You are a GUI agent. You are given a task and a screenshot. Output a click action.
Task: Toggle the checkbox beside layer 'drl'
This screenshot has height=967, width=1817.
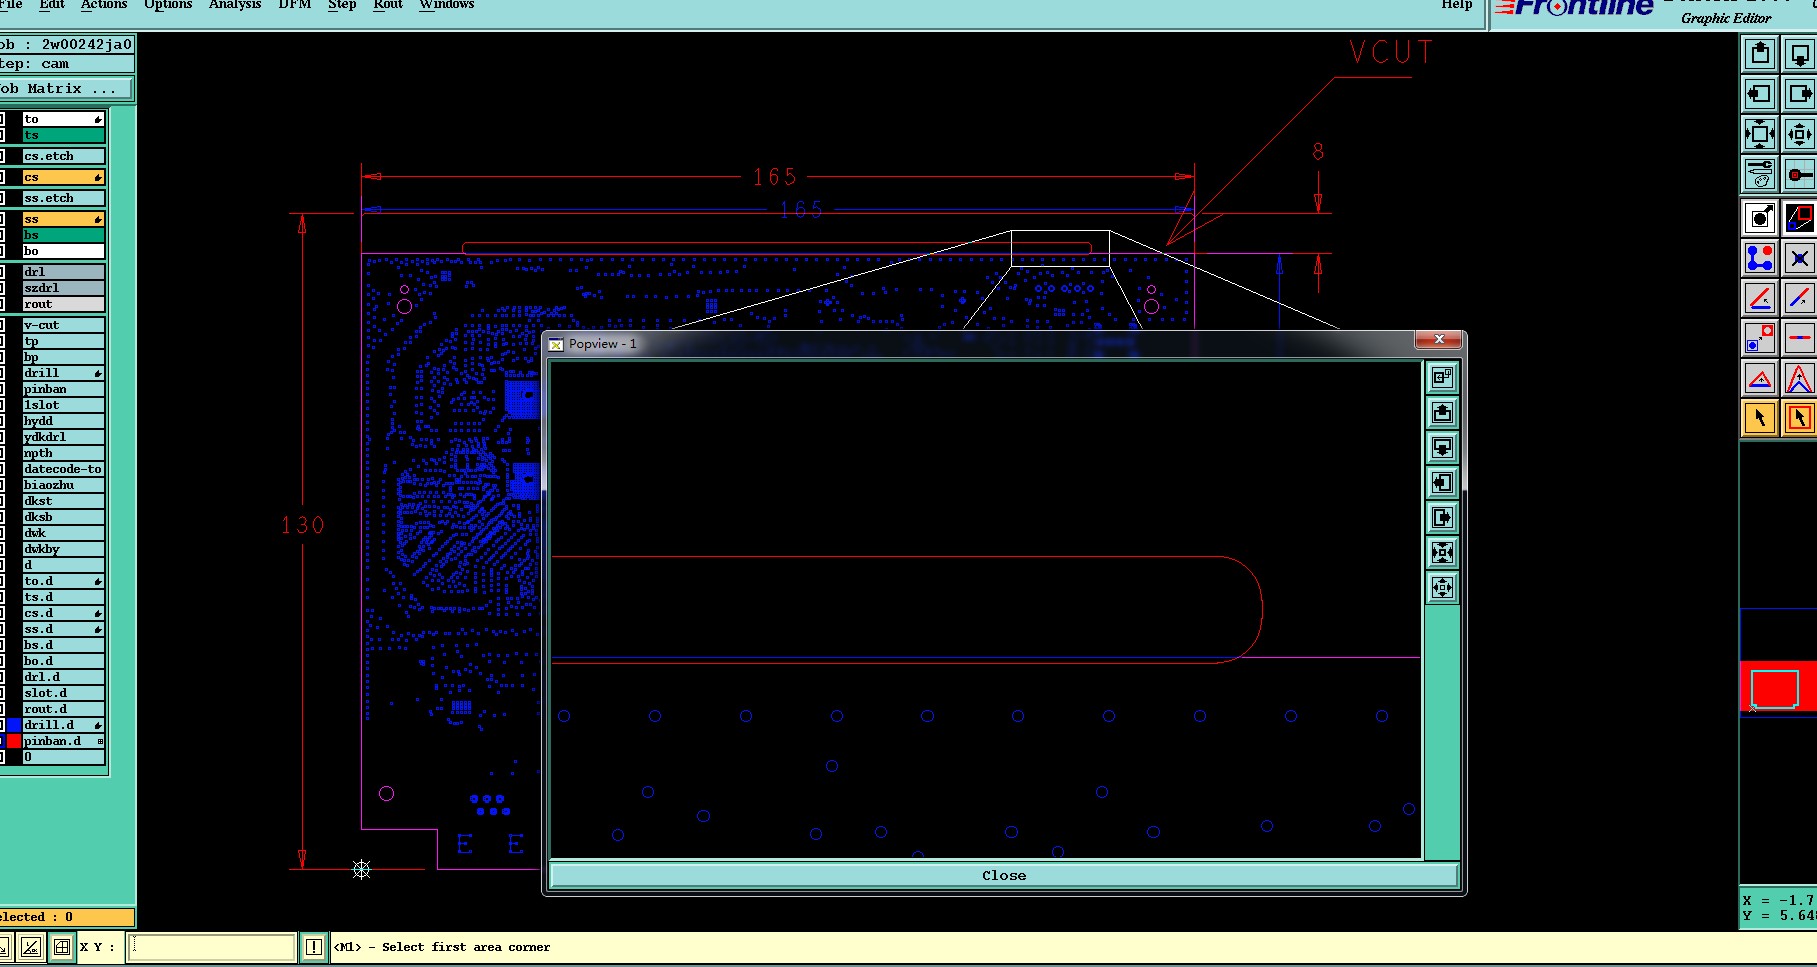tap(2, 272)
